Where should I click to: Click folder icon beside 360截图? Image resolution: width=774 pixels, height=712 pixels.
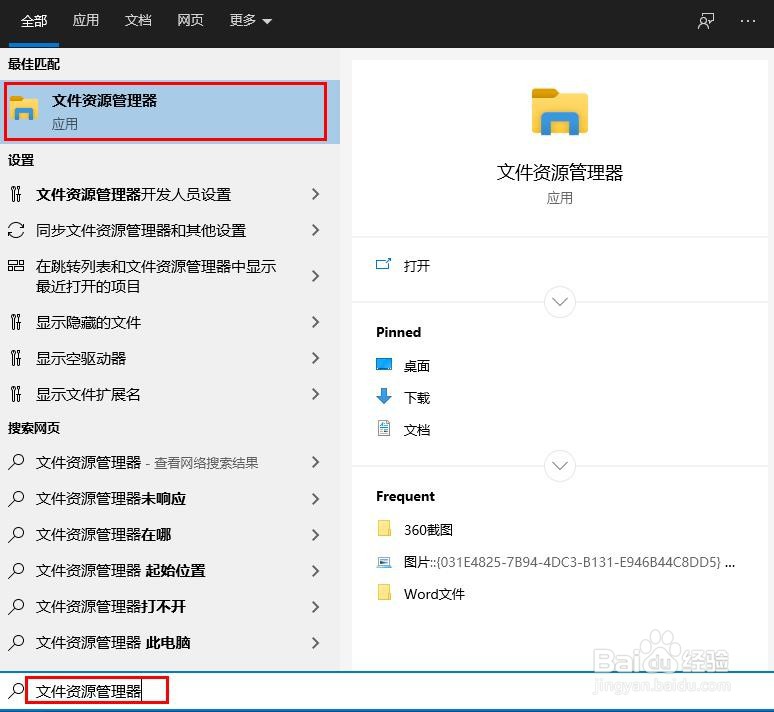(385, 528)
